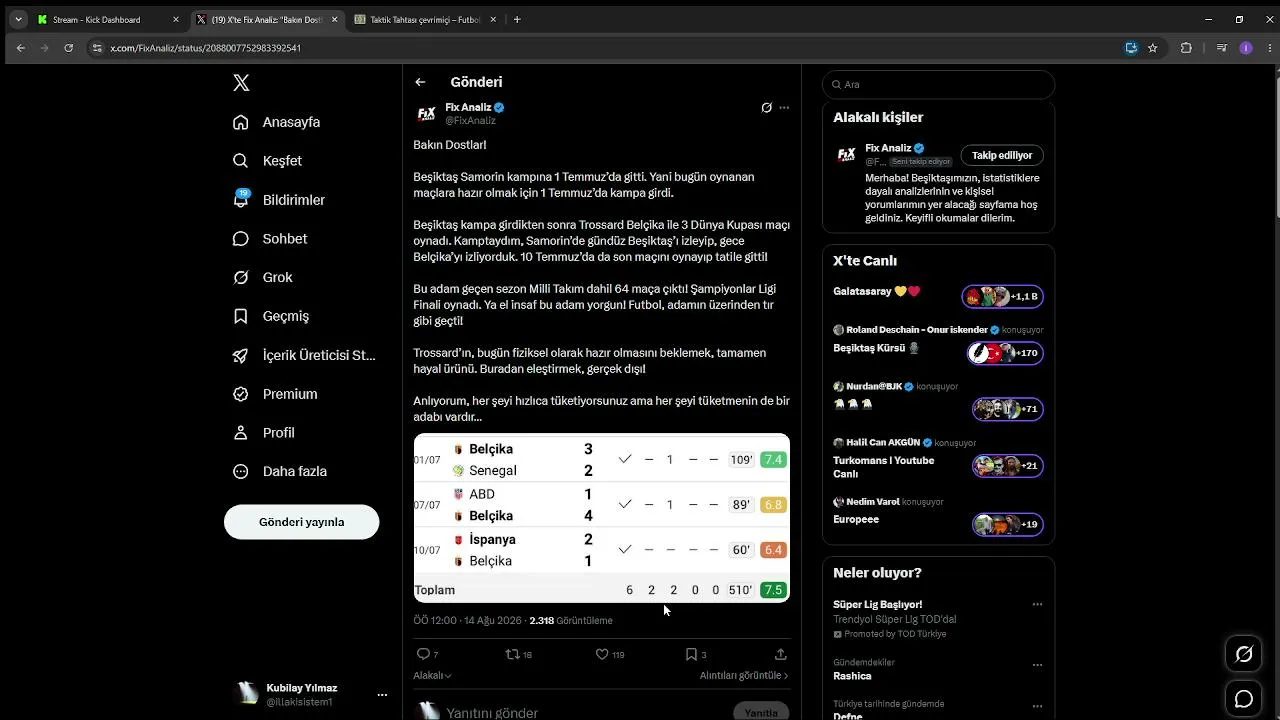This screenshot has height=720, width=1280.
Task: Click the +1,1 B listeners badge
Action: click(1003, 297)
